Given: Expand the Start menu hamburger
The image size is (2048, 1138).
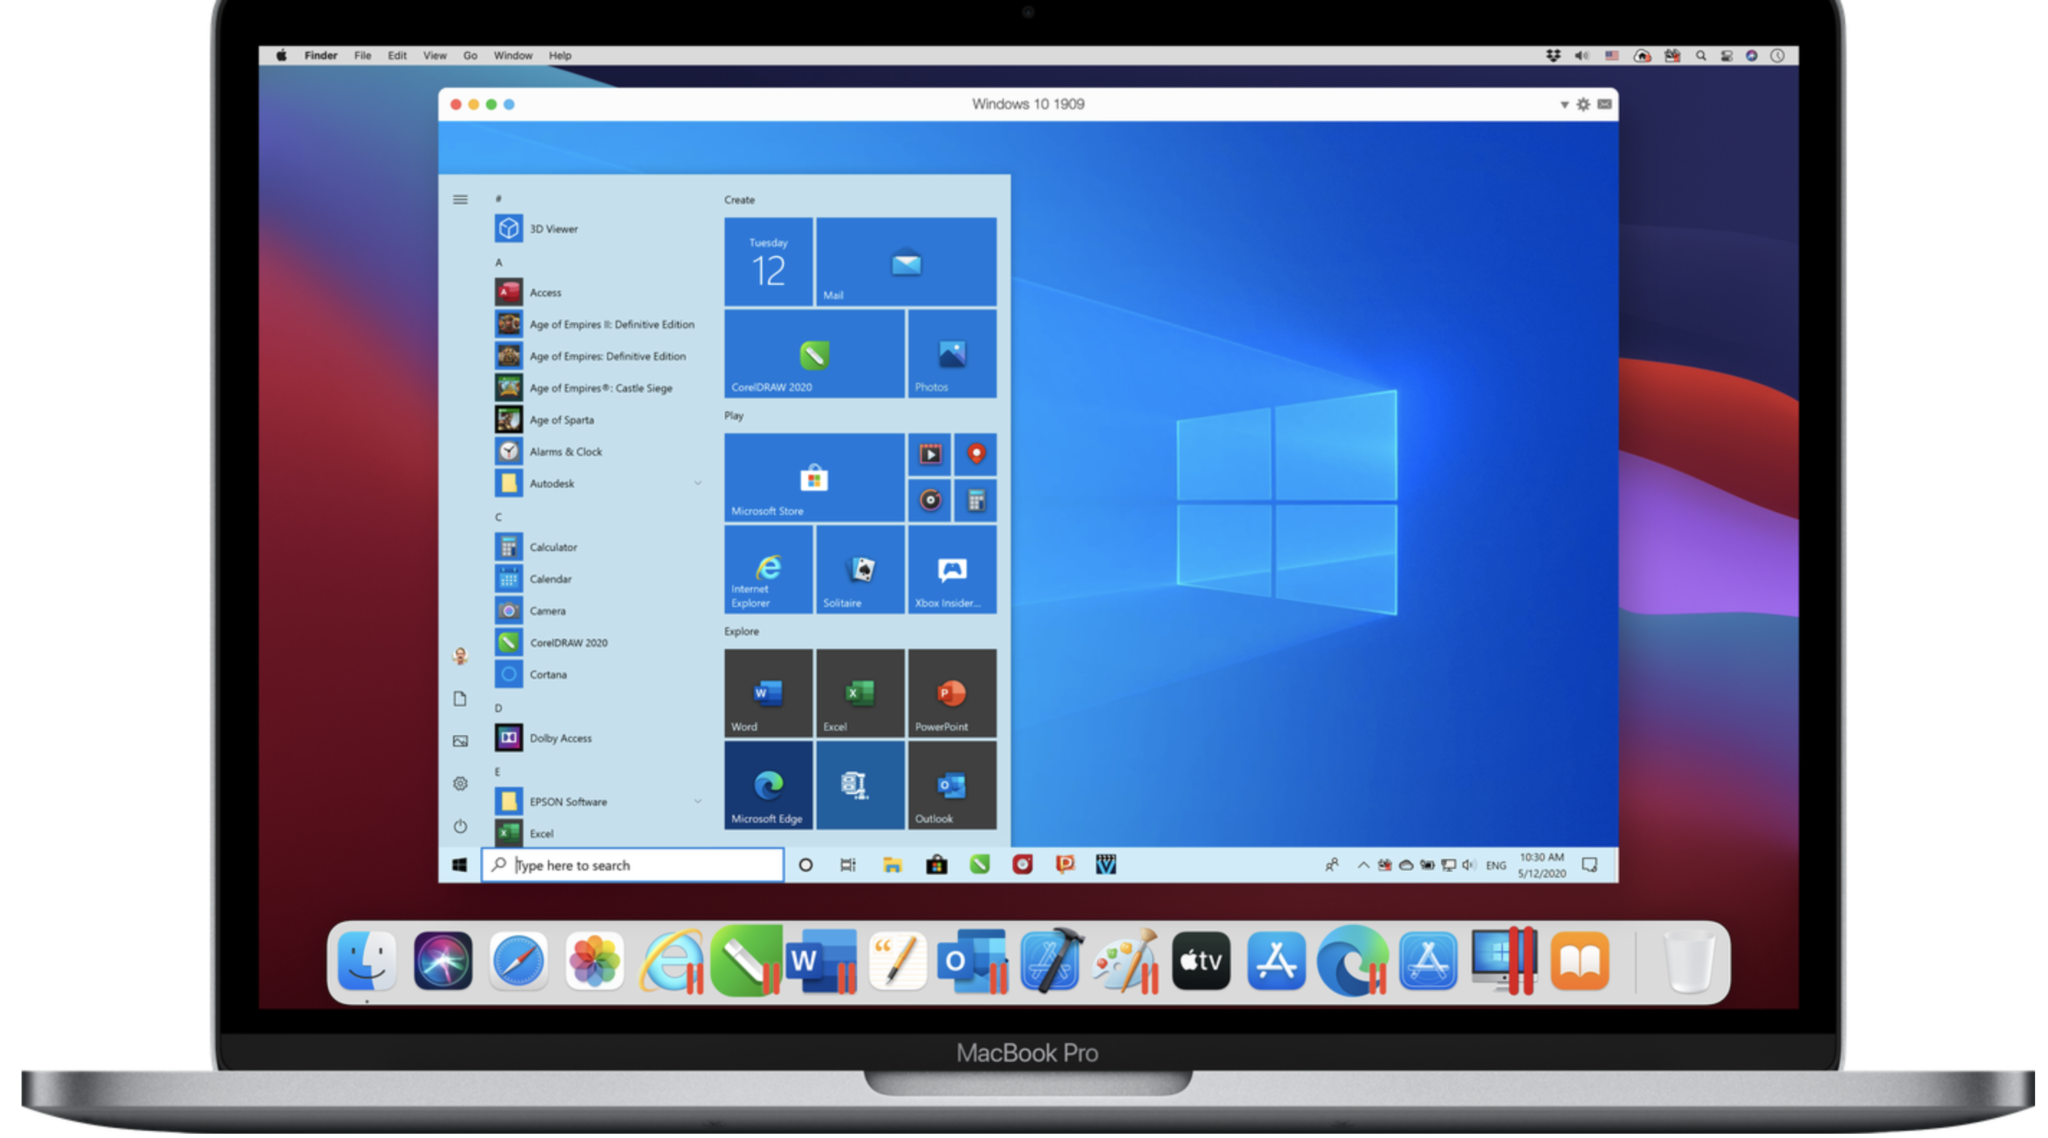Looking at the screenshot, I should click(460, 200).
